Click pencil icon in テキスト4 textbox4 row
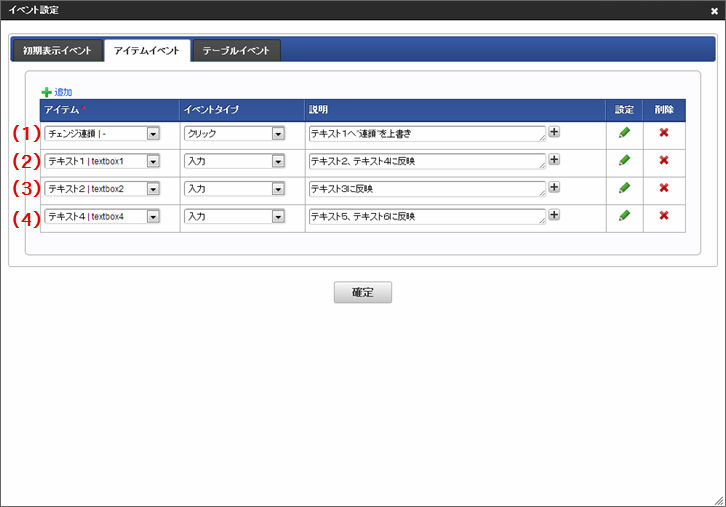Image resolution: width=726 pixels, height=507 pixels. tap(625, 215)
